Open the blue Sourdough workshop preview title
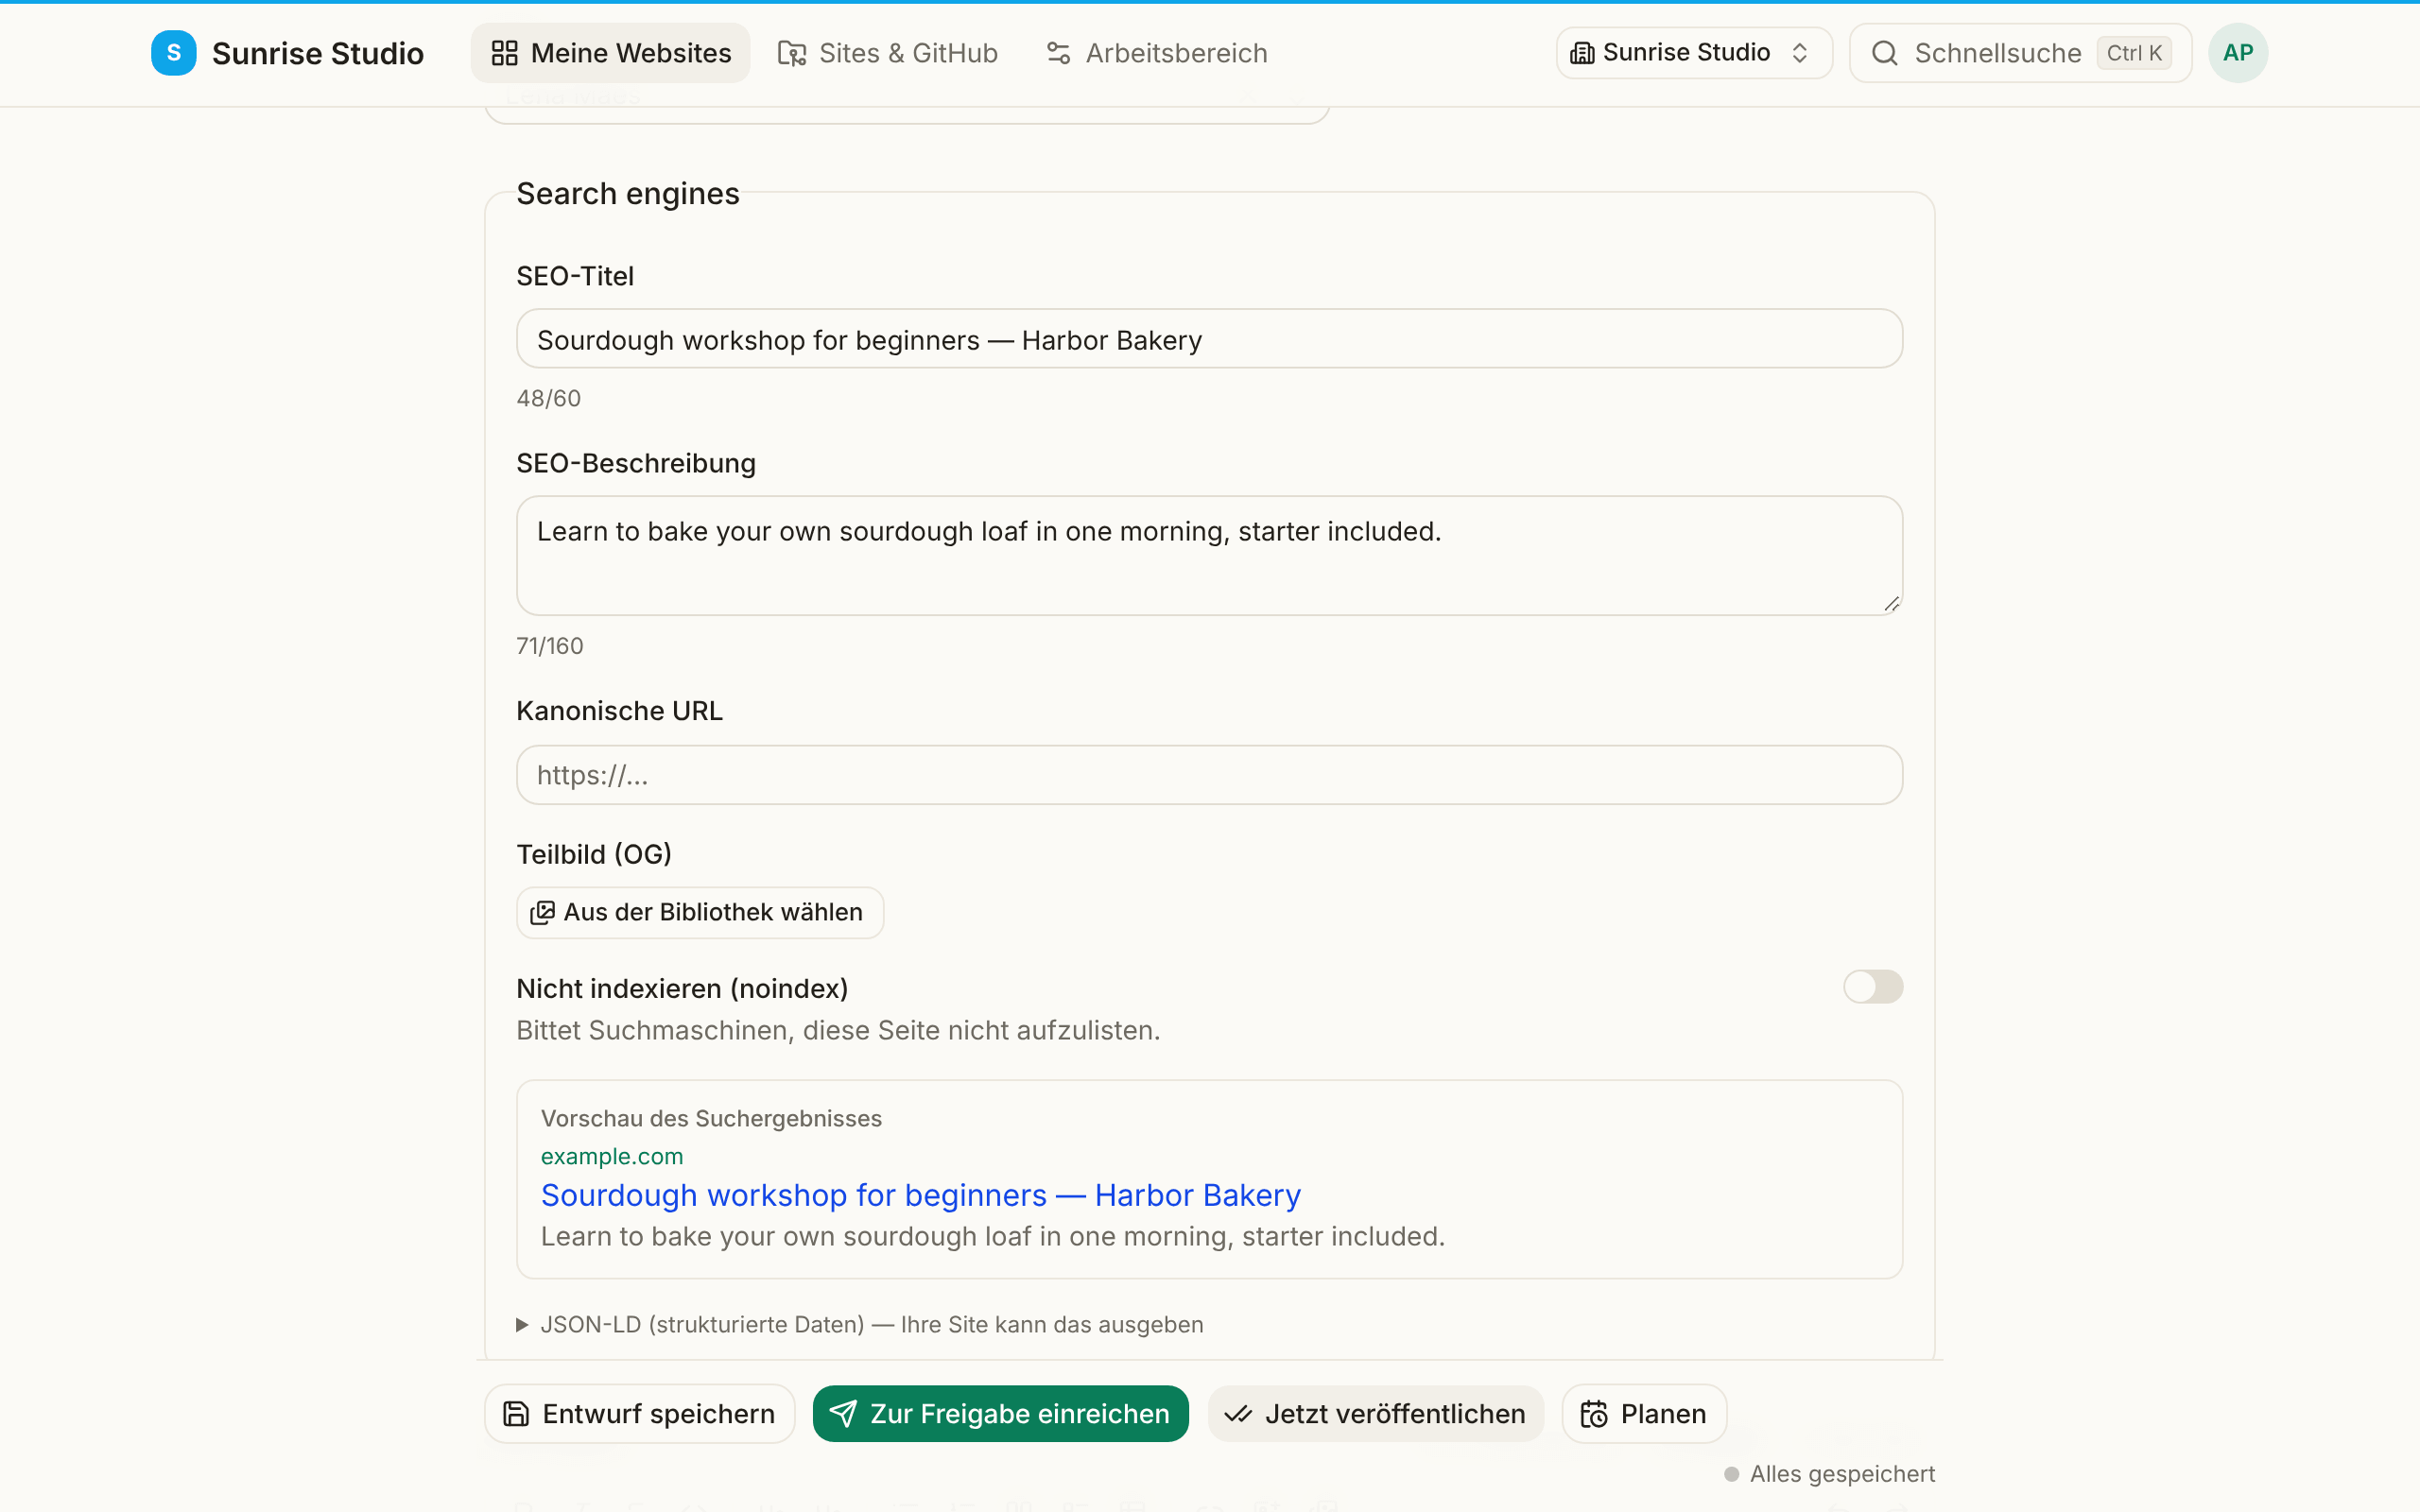This screenshot has width=2420, height=1512. pos(920,1195)
